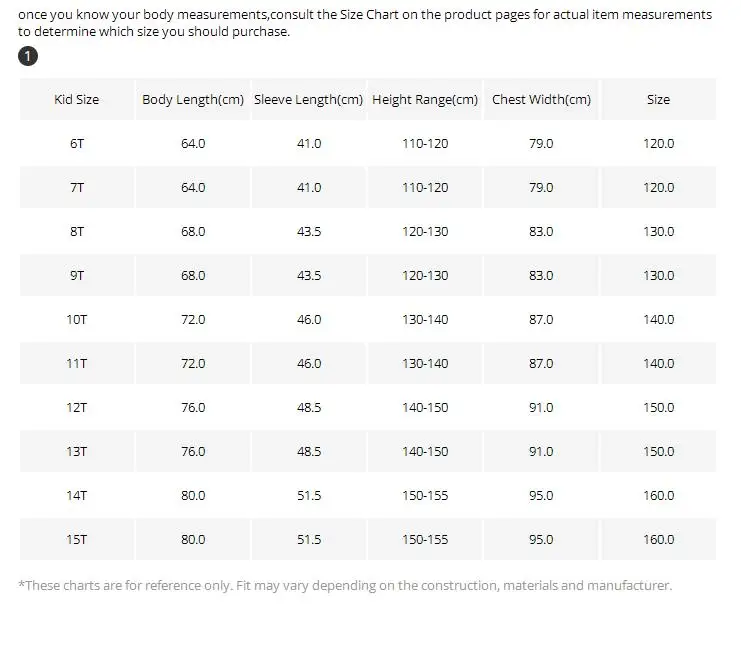The height and width of the screenshot is (657, 741).
Task: Click the 15T kid size cell
Action: point(77,539)
